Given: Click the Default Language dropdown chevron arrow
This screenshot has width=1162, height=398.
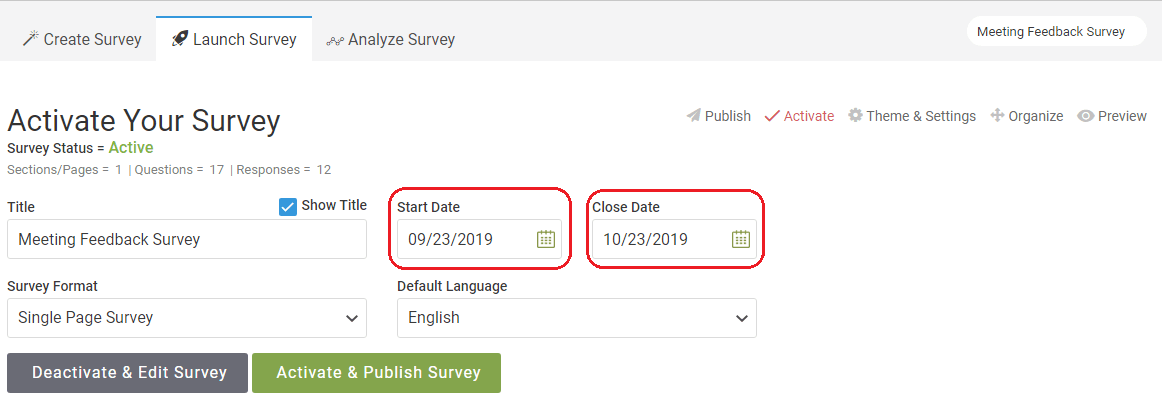Looking at the screenshot, I should click(741, 319).
